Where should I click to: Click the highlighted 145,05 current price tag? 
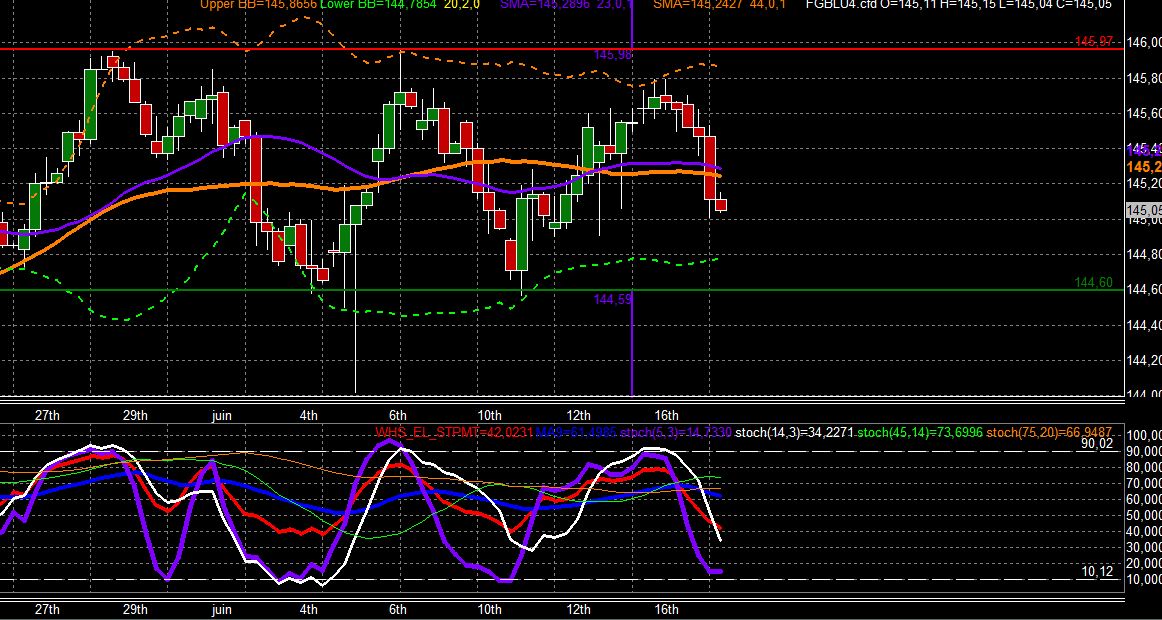coord(1143,211)
